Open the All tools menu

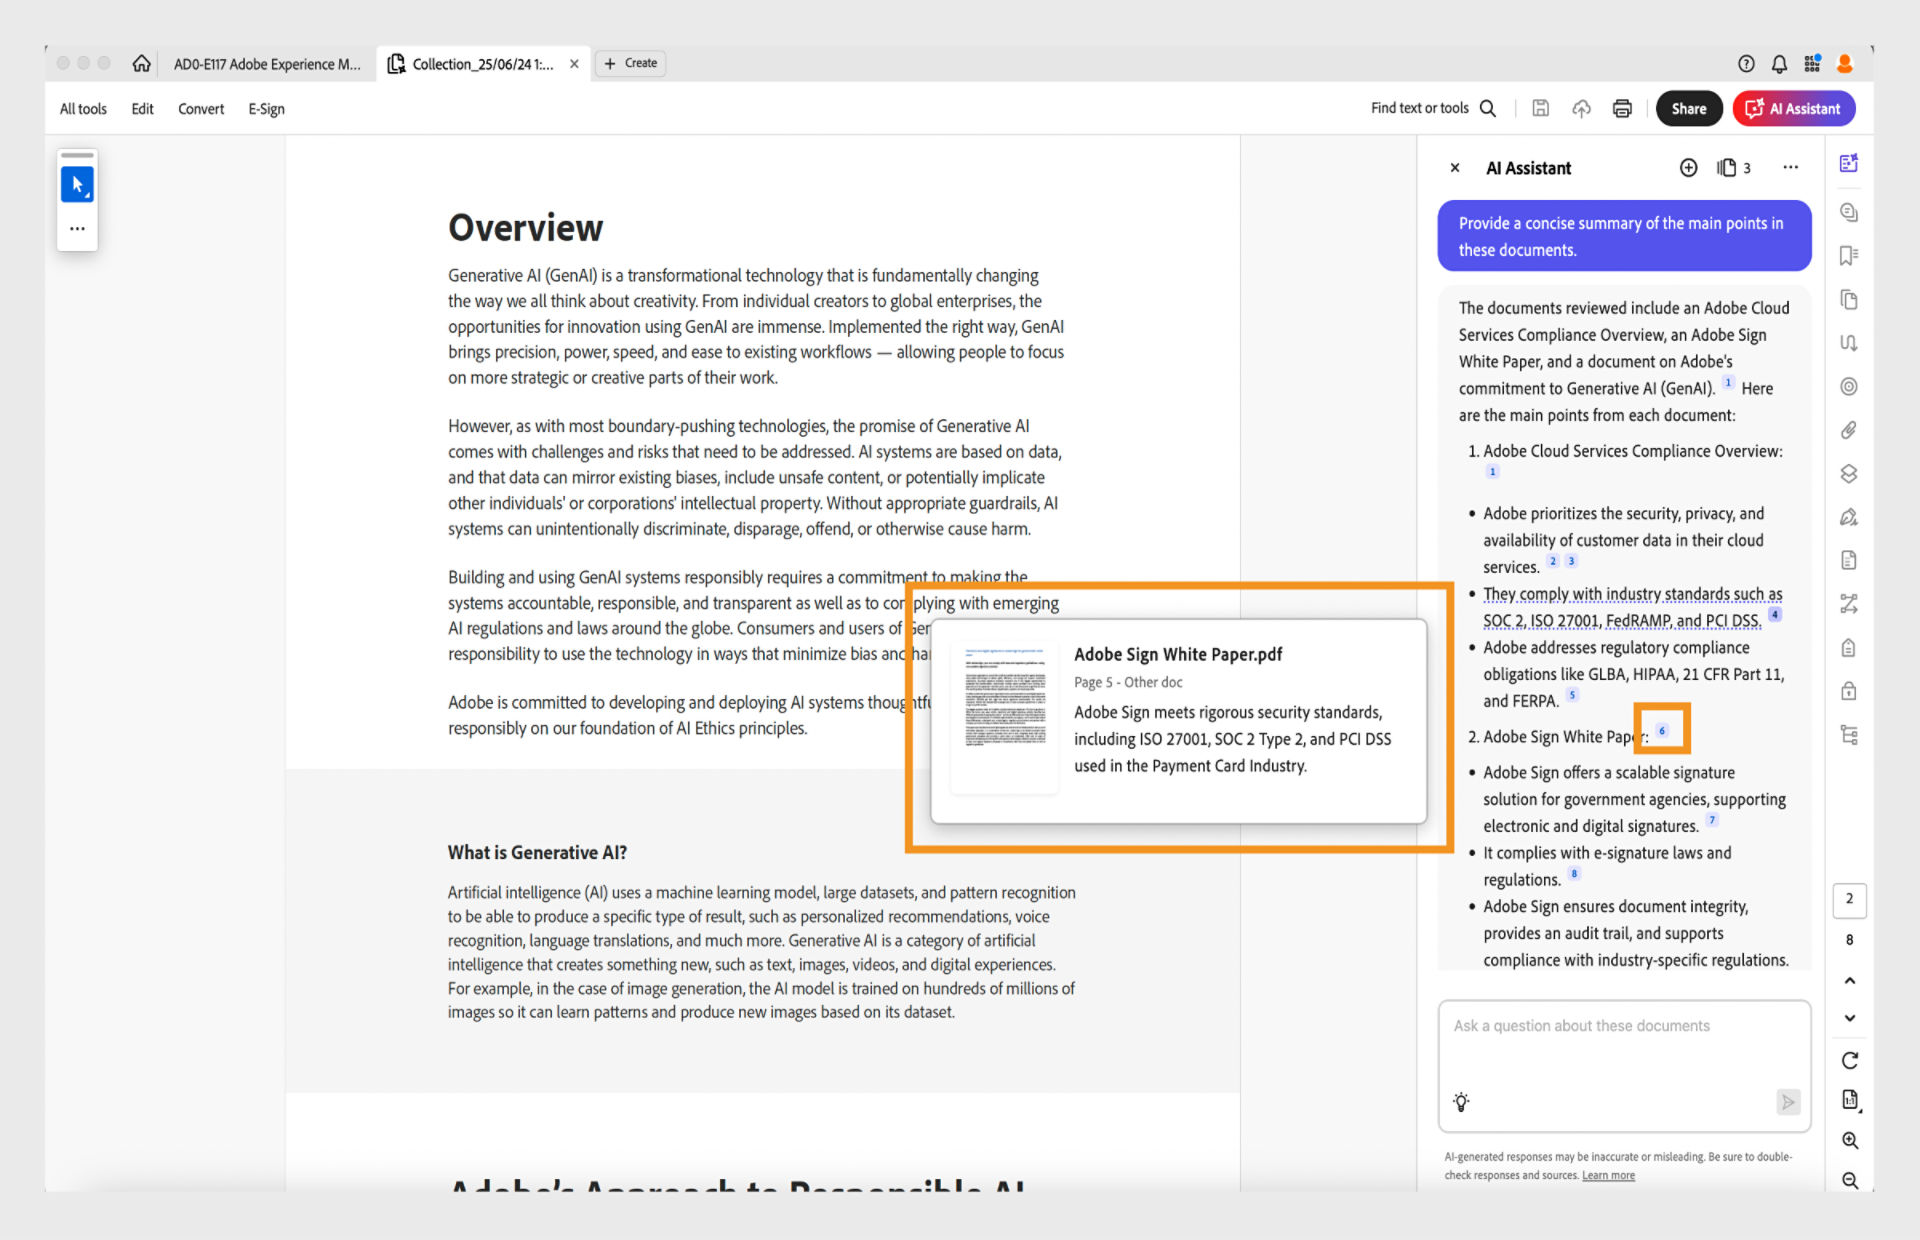pos(83,109)
